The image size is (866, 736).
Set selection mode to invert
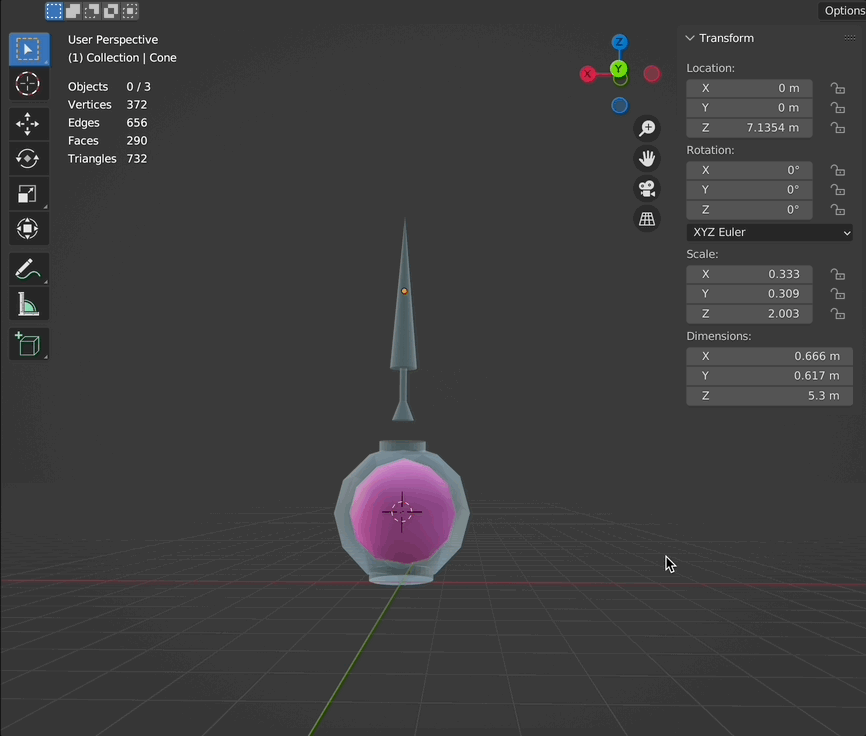[x=110, y=11]
